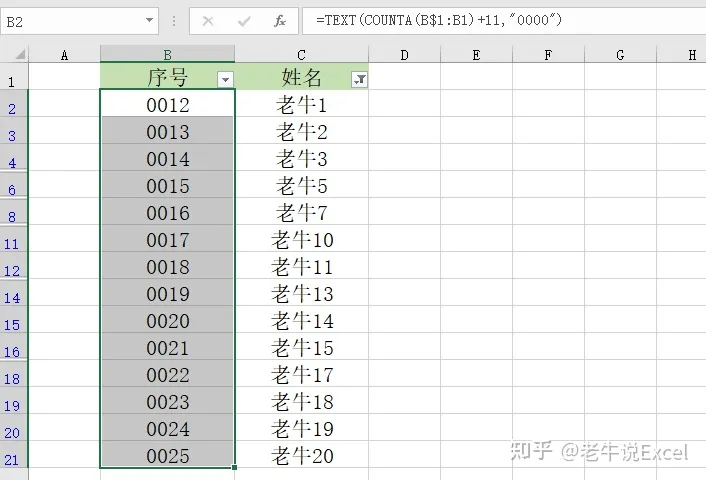Screen dimensions: 706x480
Task: Click cell containing 老牛1
Action: [301, 104]
